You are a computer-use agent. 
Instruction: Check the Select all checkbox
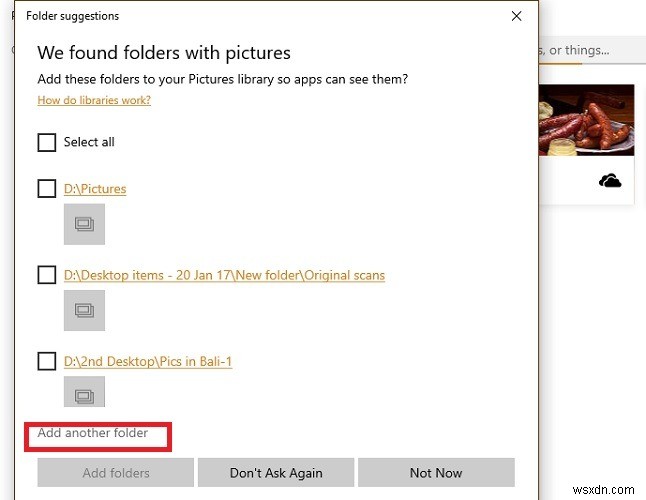[47, 143]
